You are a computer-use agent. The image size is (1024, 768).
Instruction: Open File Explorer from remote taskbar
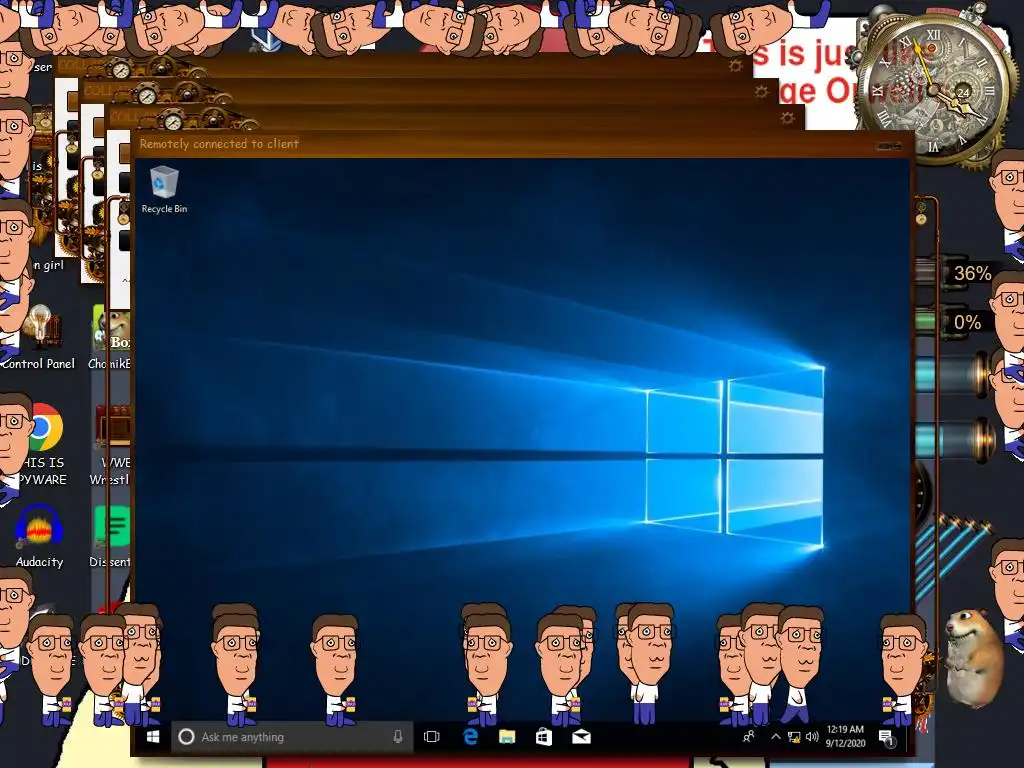point(507,737)
